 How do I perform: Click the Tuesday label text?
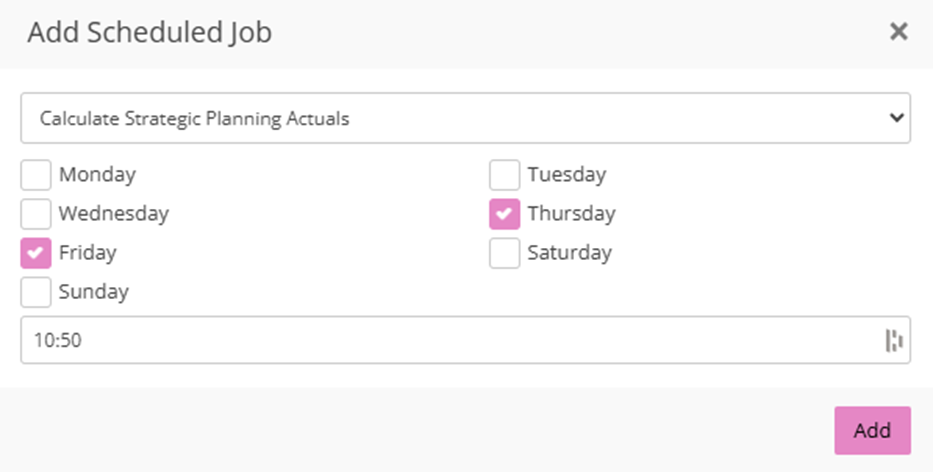(567, 175)
